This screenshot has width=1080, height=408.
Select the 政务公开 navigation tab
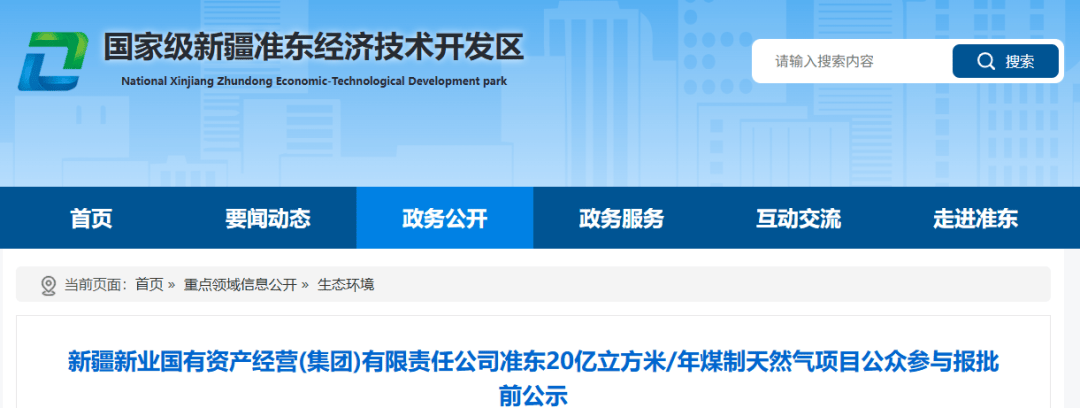pyautogui.click(x=445, y=218)
